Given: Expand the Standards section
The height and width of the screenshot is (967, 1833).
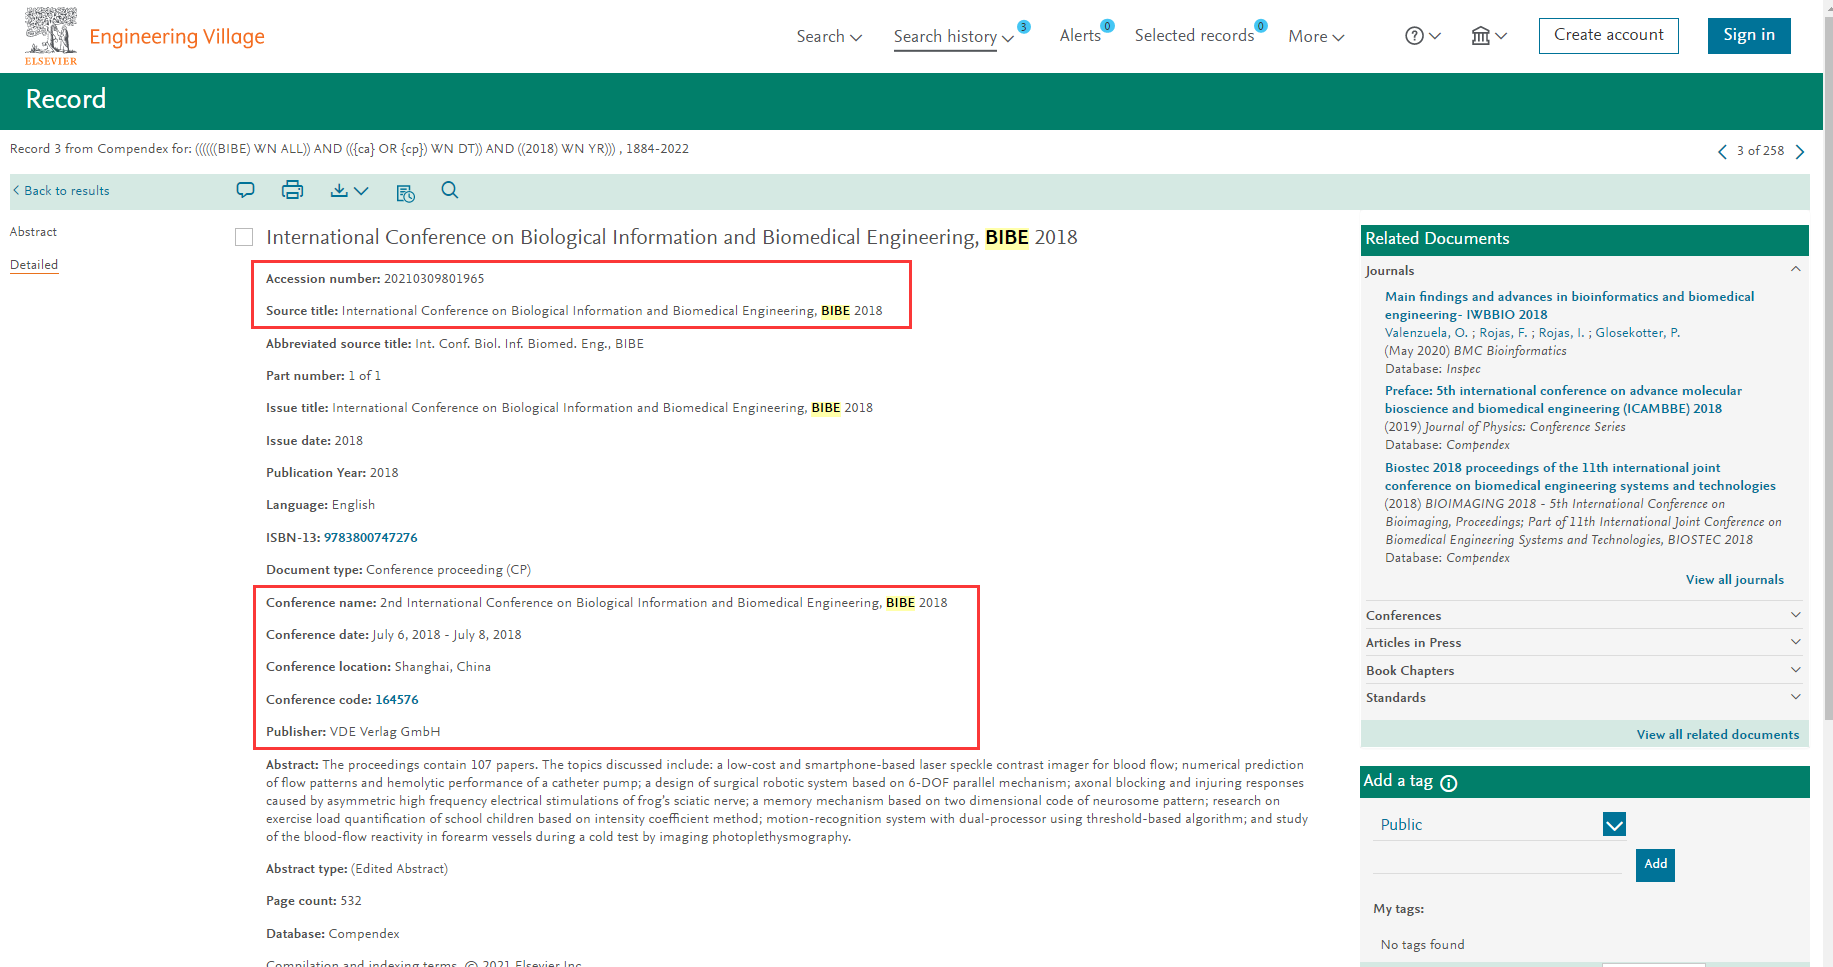Looking at the screenshot, I should (x=1584, y=697).
